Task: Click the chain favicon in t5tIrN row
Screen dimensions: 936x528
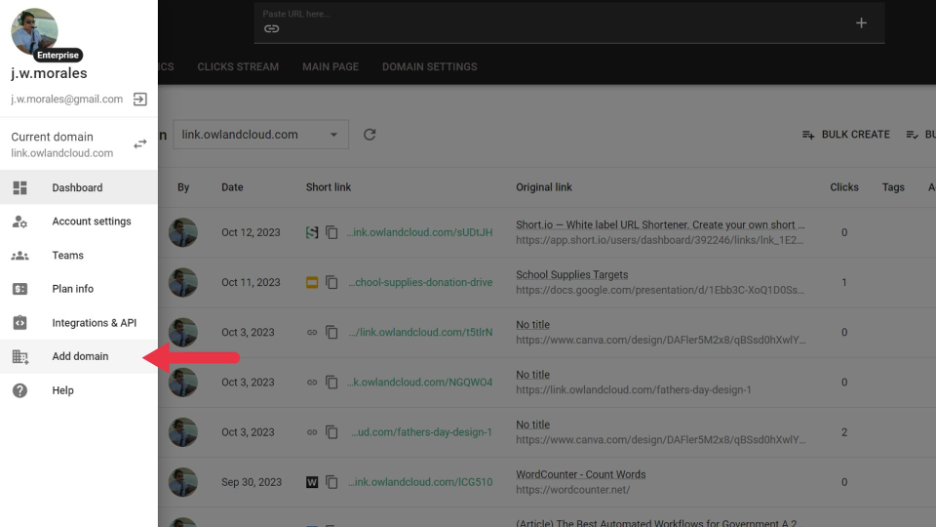Action: 312,332
